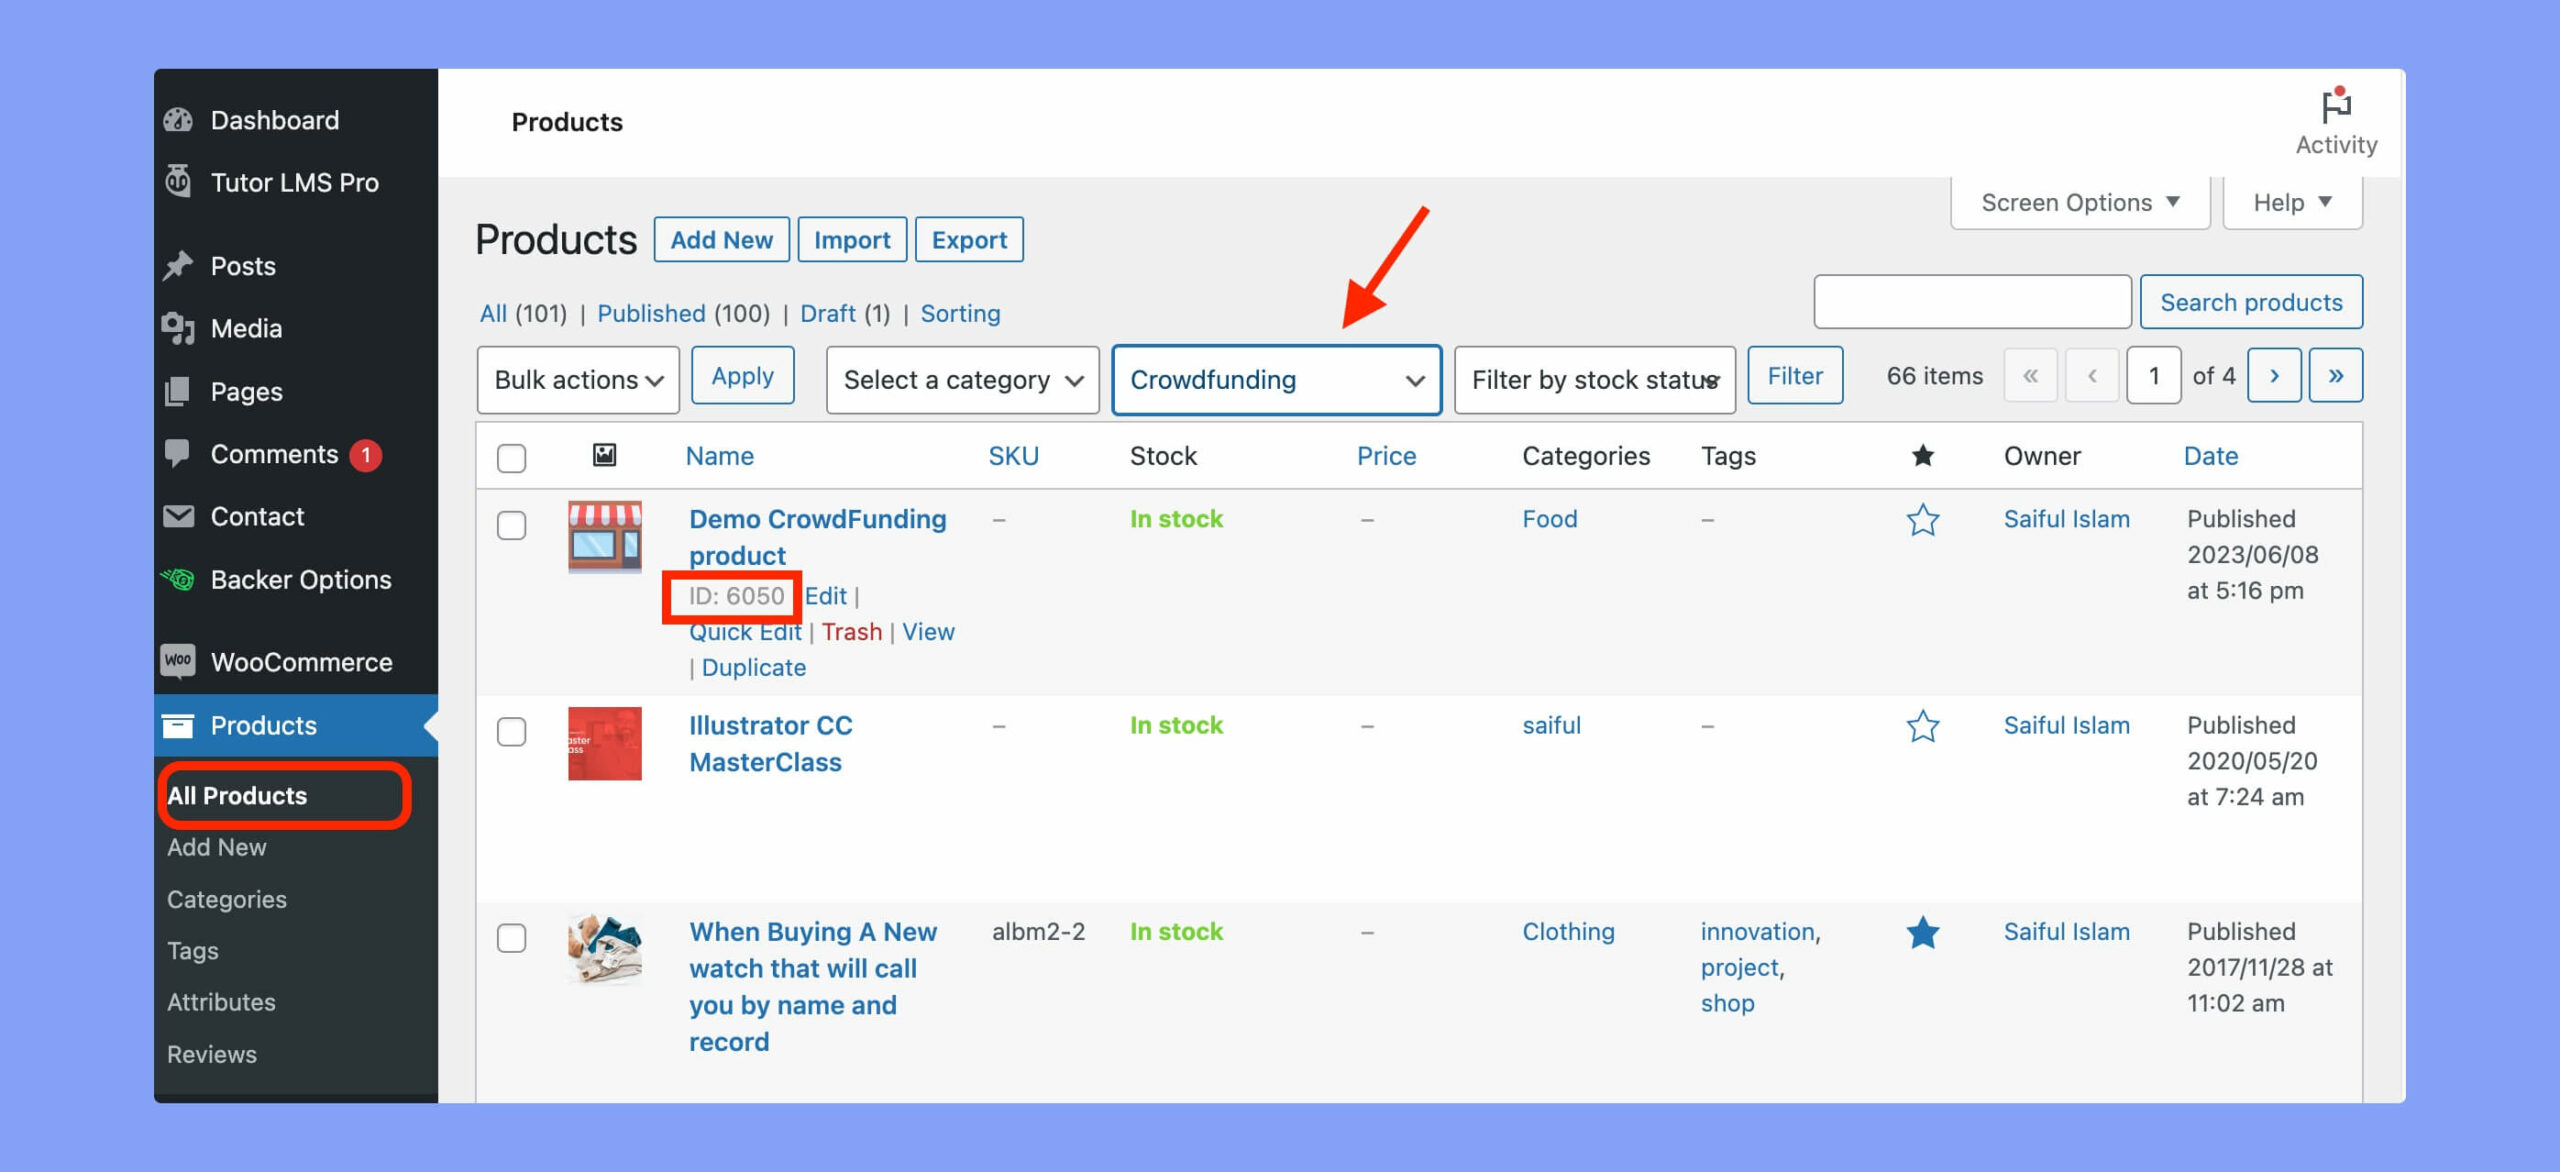Expand the Help panel
2560x1172 pixels.
(2292, 203)
